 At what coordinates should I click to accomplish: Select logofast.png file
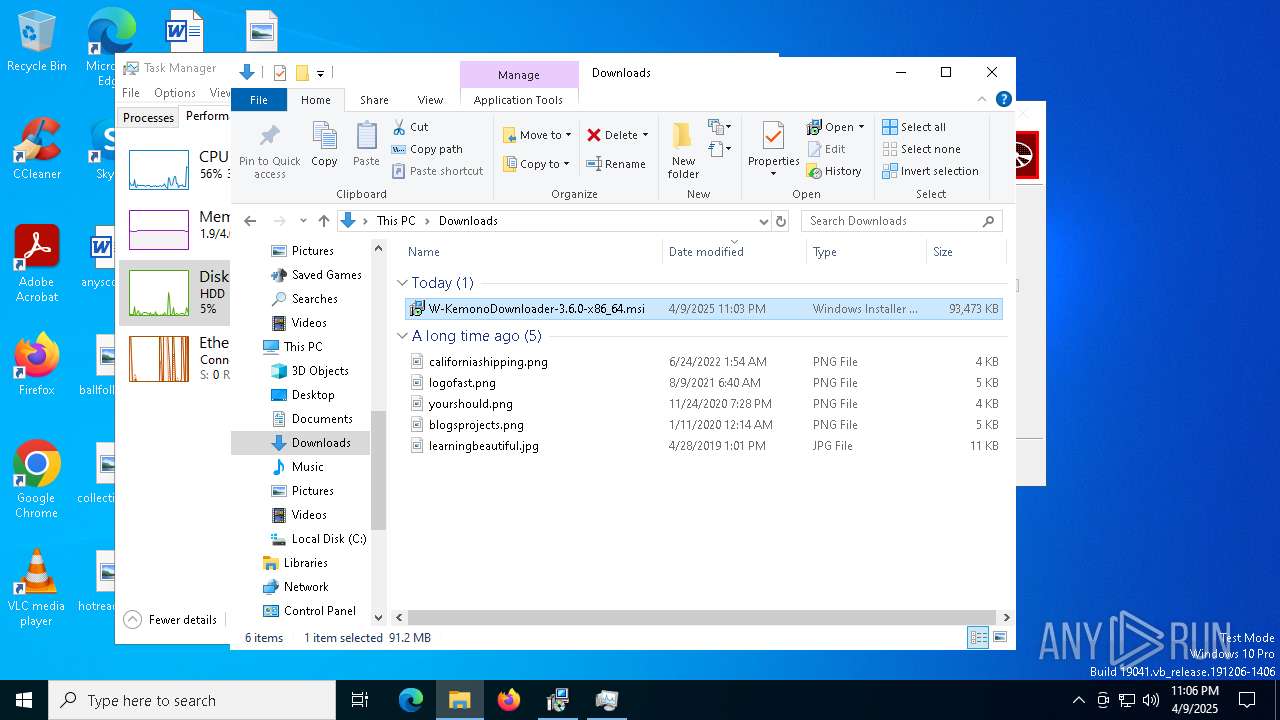pos(704,383)
